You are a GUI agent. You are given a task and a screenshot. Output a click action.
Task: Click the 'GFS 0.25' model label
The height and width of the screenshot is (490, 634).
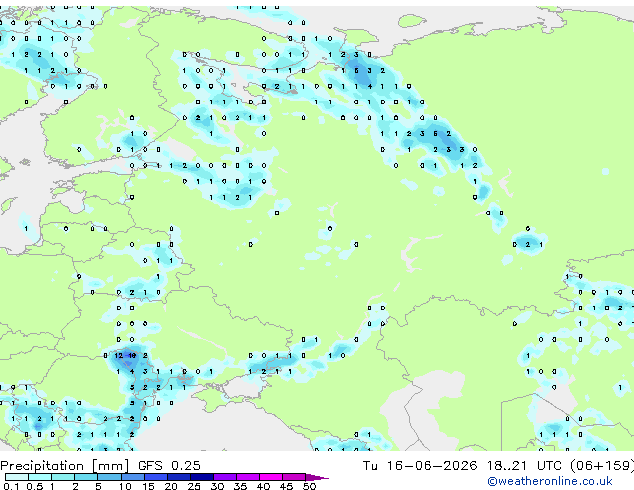[x=169, y=466]
